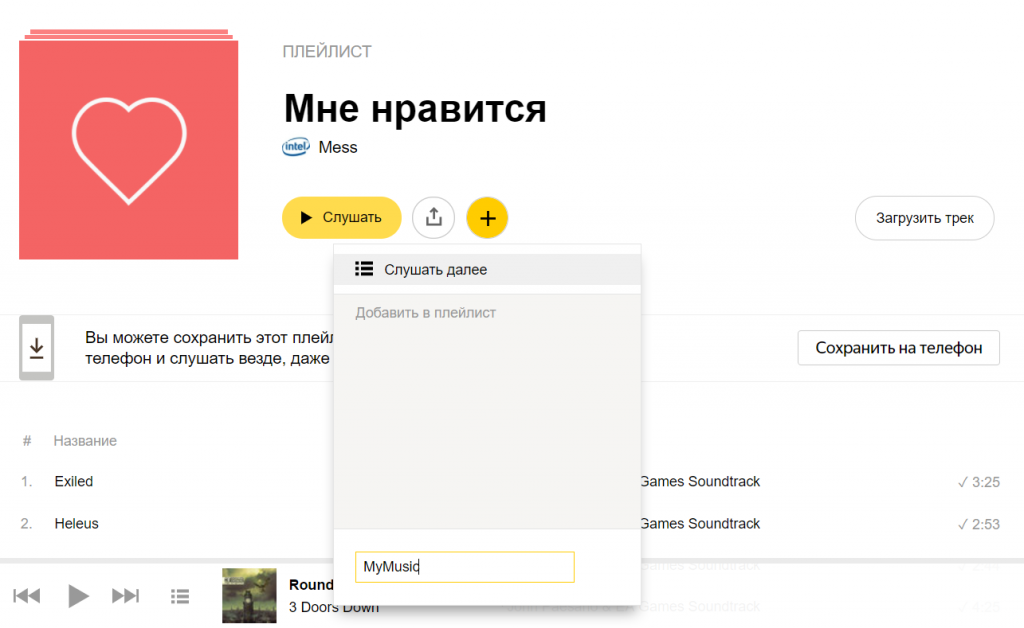Click the 3 Doors Down album thumbnail
The width and height of the screenshot is (1024, 628).
249,595
